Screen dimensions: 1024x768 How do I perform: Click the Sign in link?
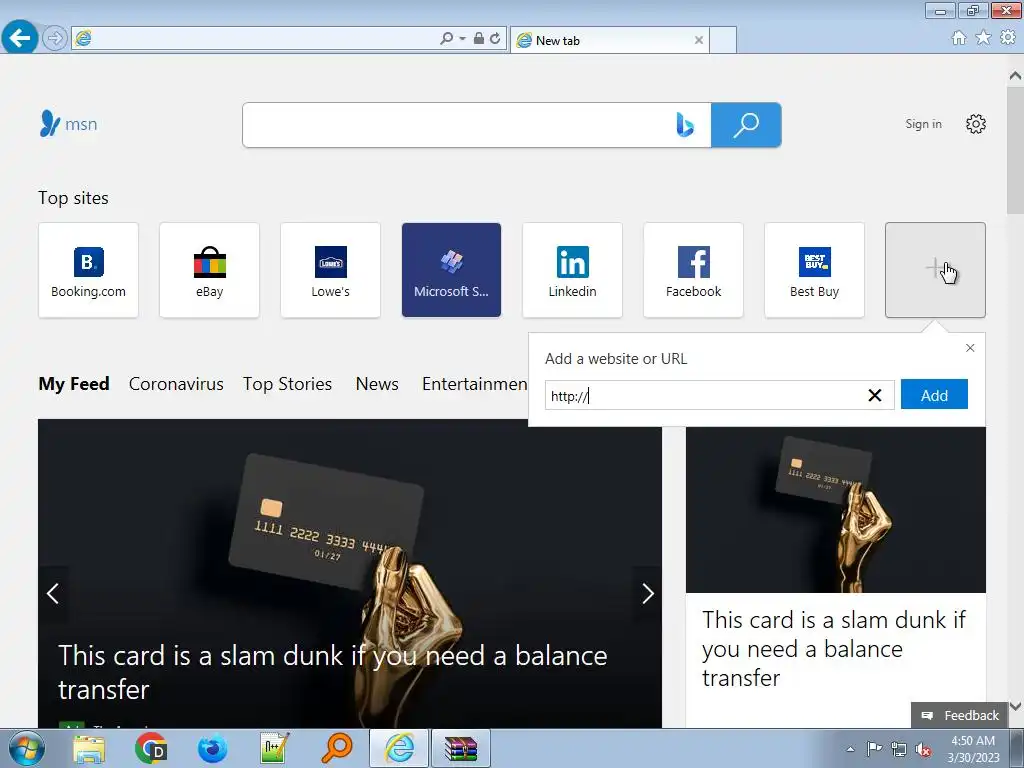click(923, 124)
